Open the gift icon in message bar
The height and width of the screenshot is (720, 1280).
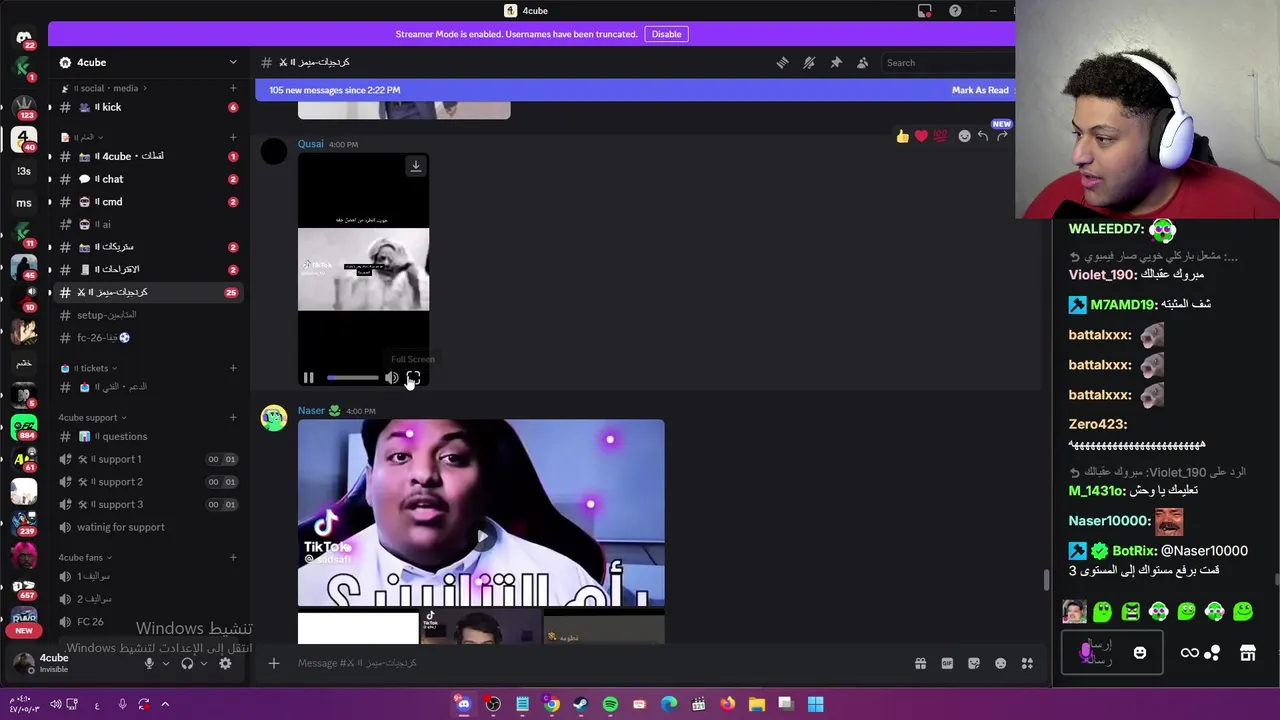coord(920,663)
